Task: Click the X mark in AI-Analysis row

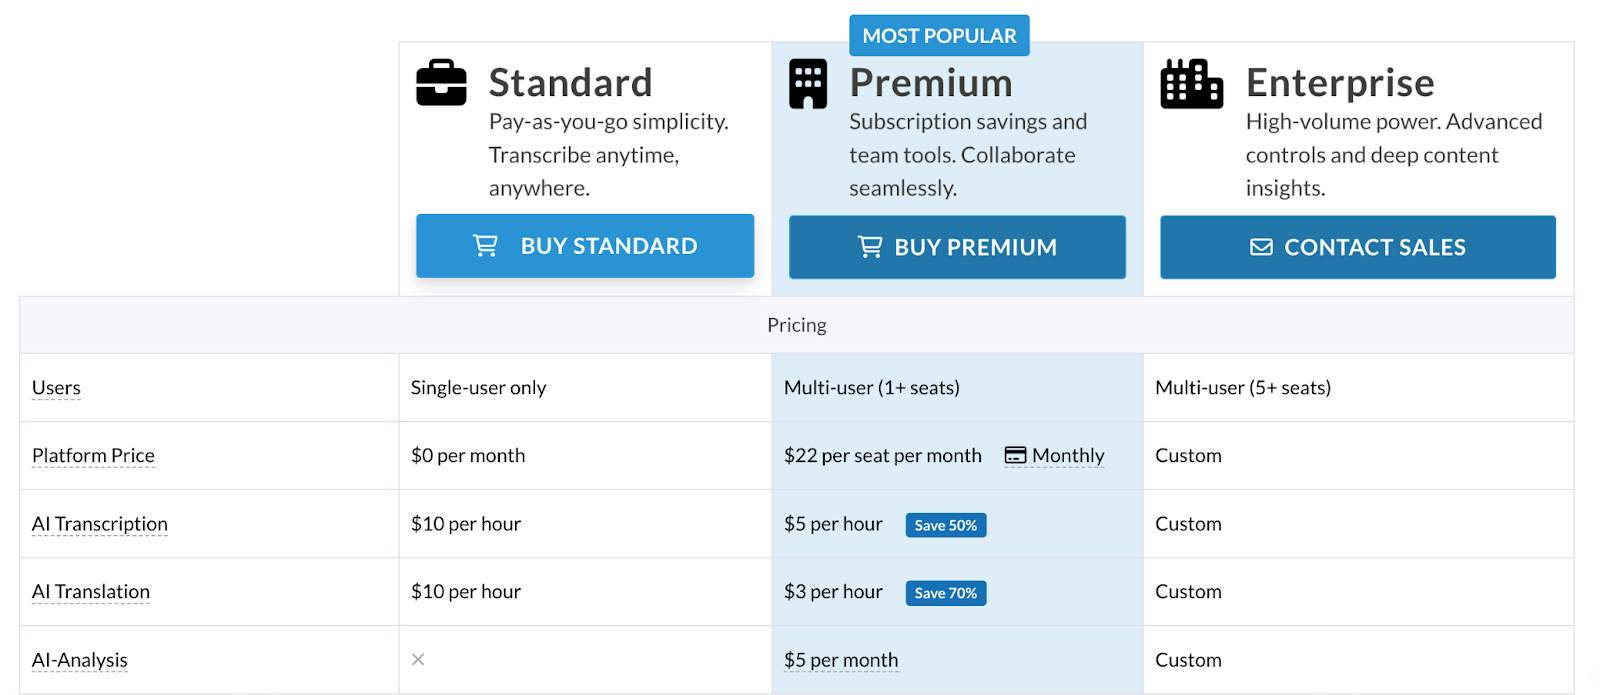Action: [x=418, y=659]
